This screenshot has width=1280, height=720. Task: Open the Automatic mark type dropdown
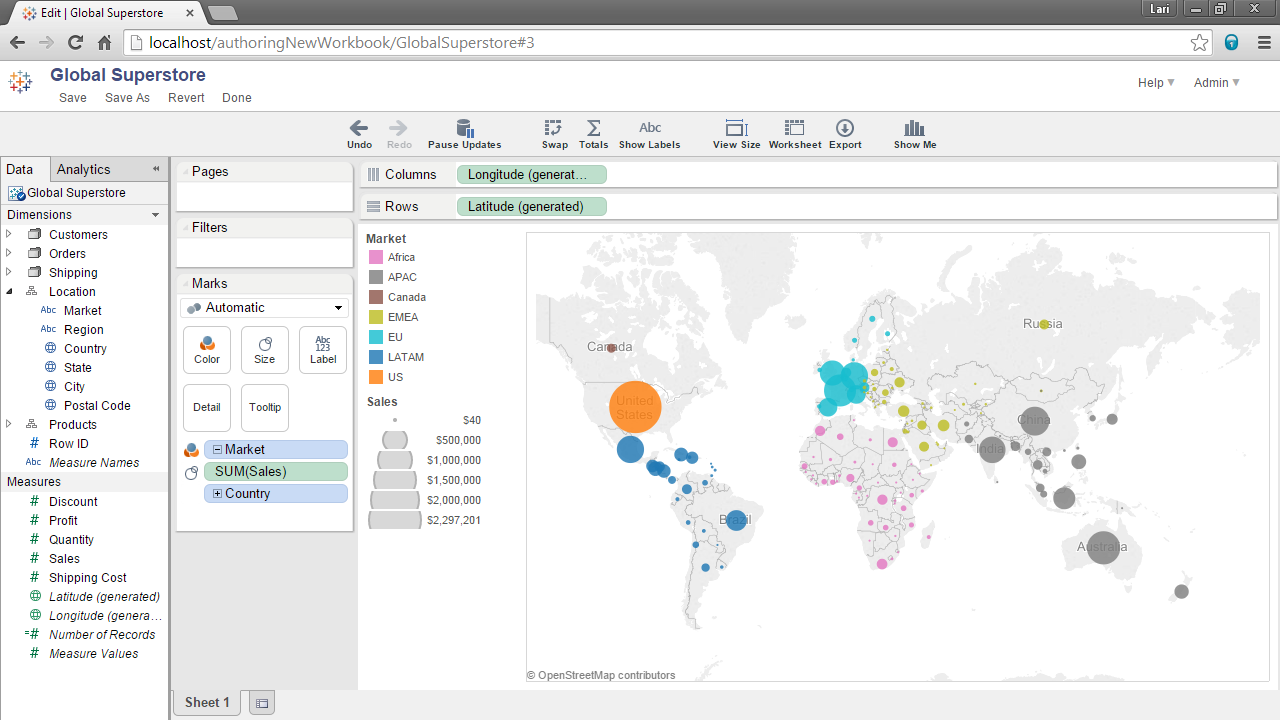click(x=265, y=308)
